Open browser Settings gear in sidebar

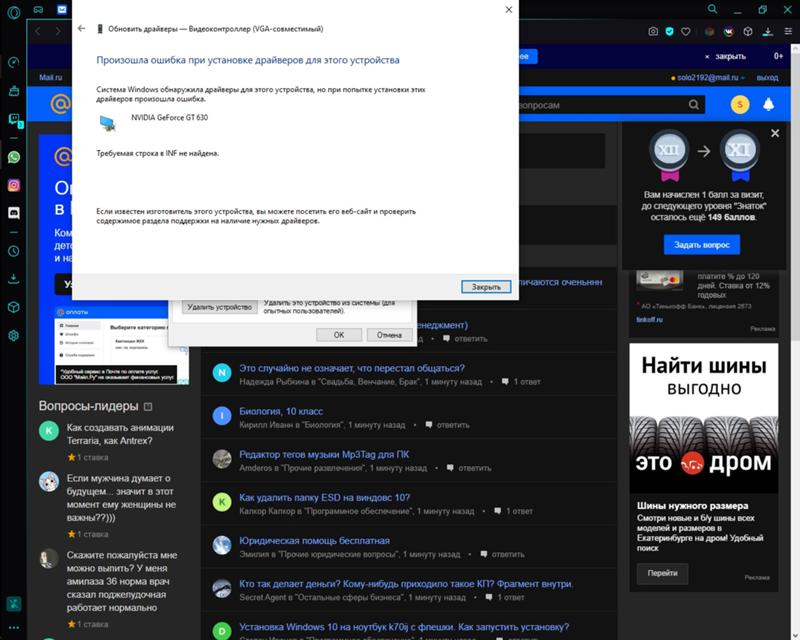14,335
